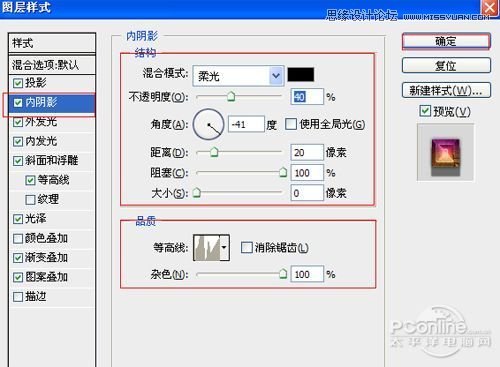Click the 不透明度 value field showing 40
Screen dimensions: 500x367
(307, 97)
